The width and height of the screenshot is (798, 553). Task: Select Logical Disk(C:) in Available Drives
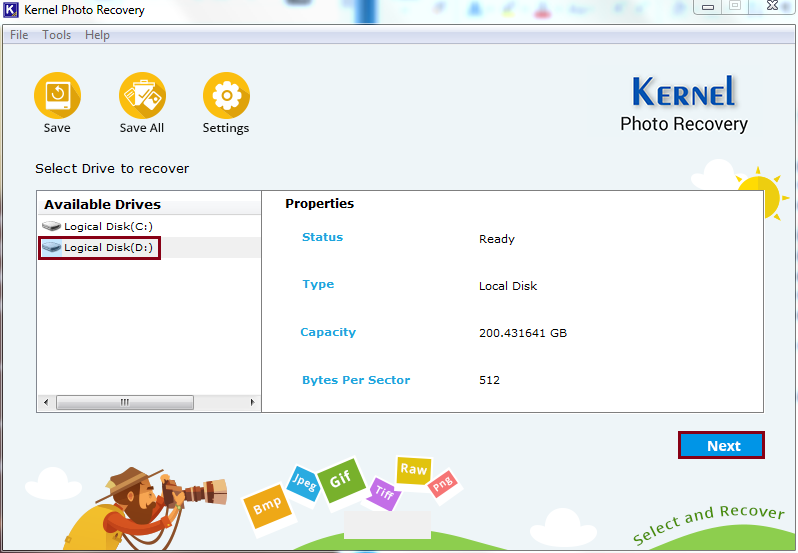pyautogui.click(x=108, y=226)
